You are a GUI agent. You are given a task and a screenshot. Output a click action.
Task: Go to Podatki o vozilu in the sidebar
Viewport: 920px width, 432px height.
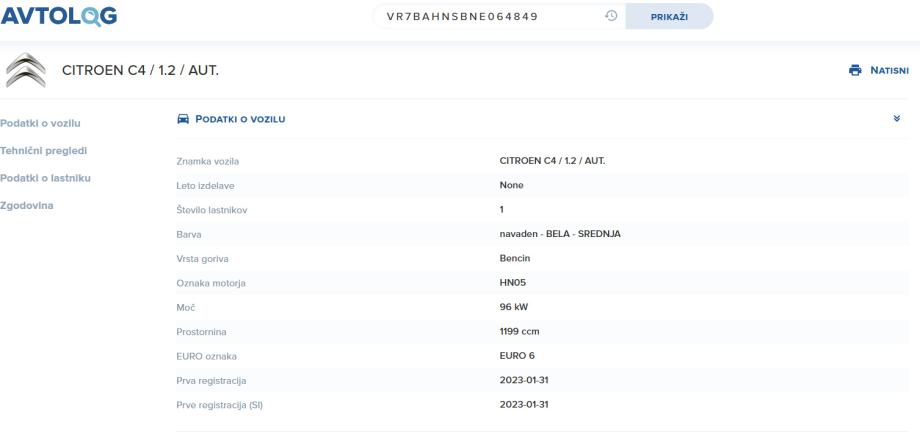point(40,123)
